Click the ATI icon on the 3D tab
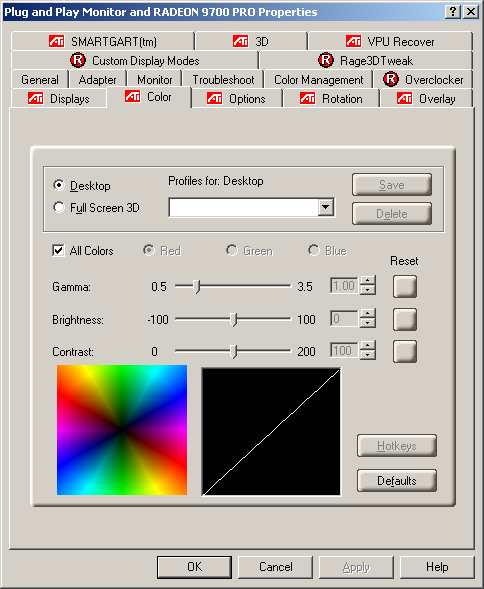The height and width of the screenshot is (589, 484). point(240,41)
